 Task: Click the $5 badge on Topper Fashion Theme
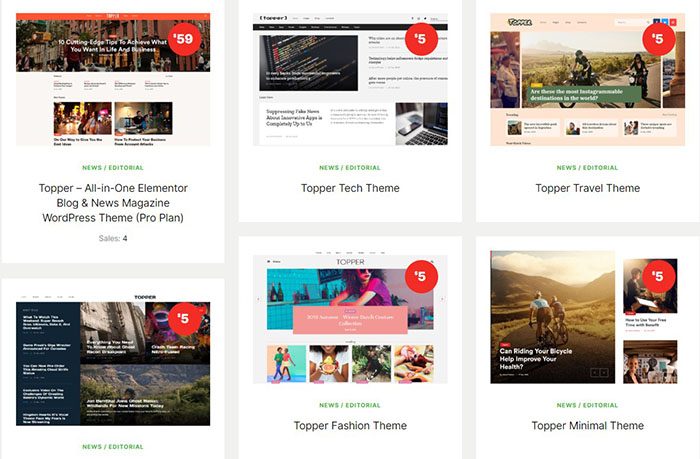(421, 277)
